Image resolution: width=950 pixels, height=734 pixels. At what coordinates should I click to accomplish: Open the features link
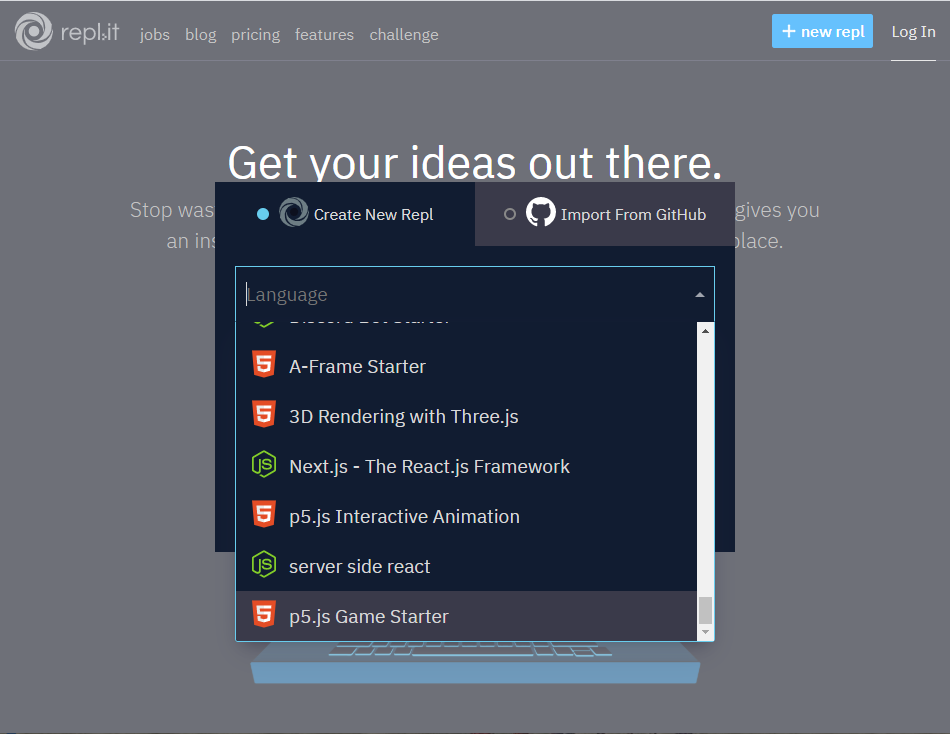coord(324,35)
